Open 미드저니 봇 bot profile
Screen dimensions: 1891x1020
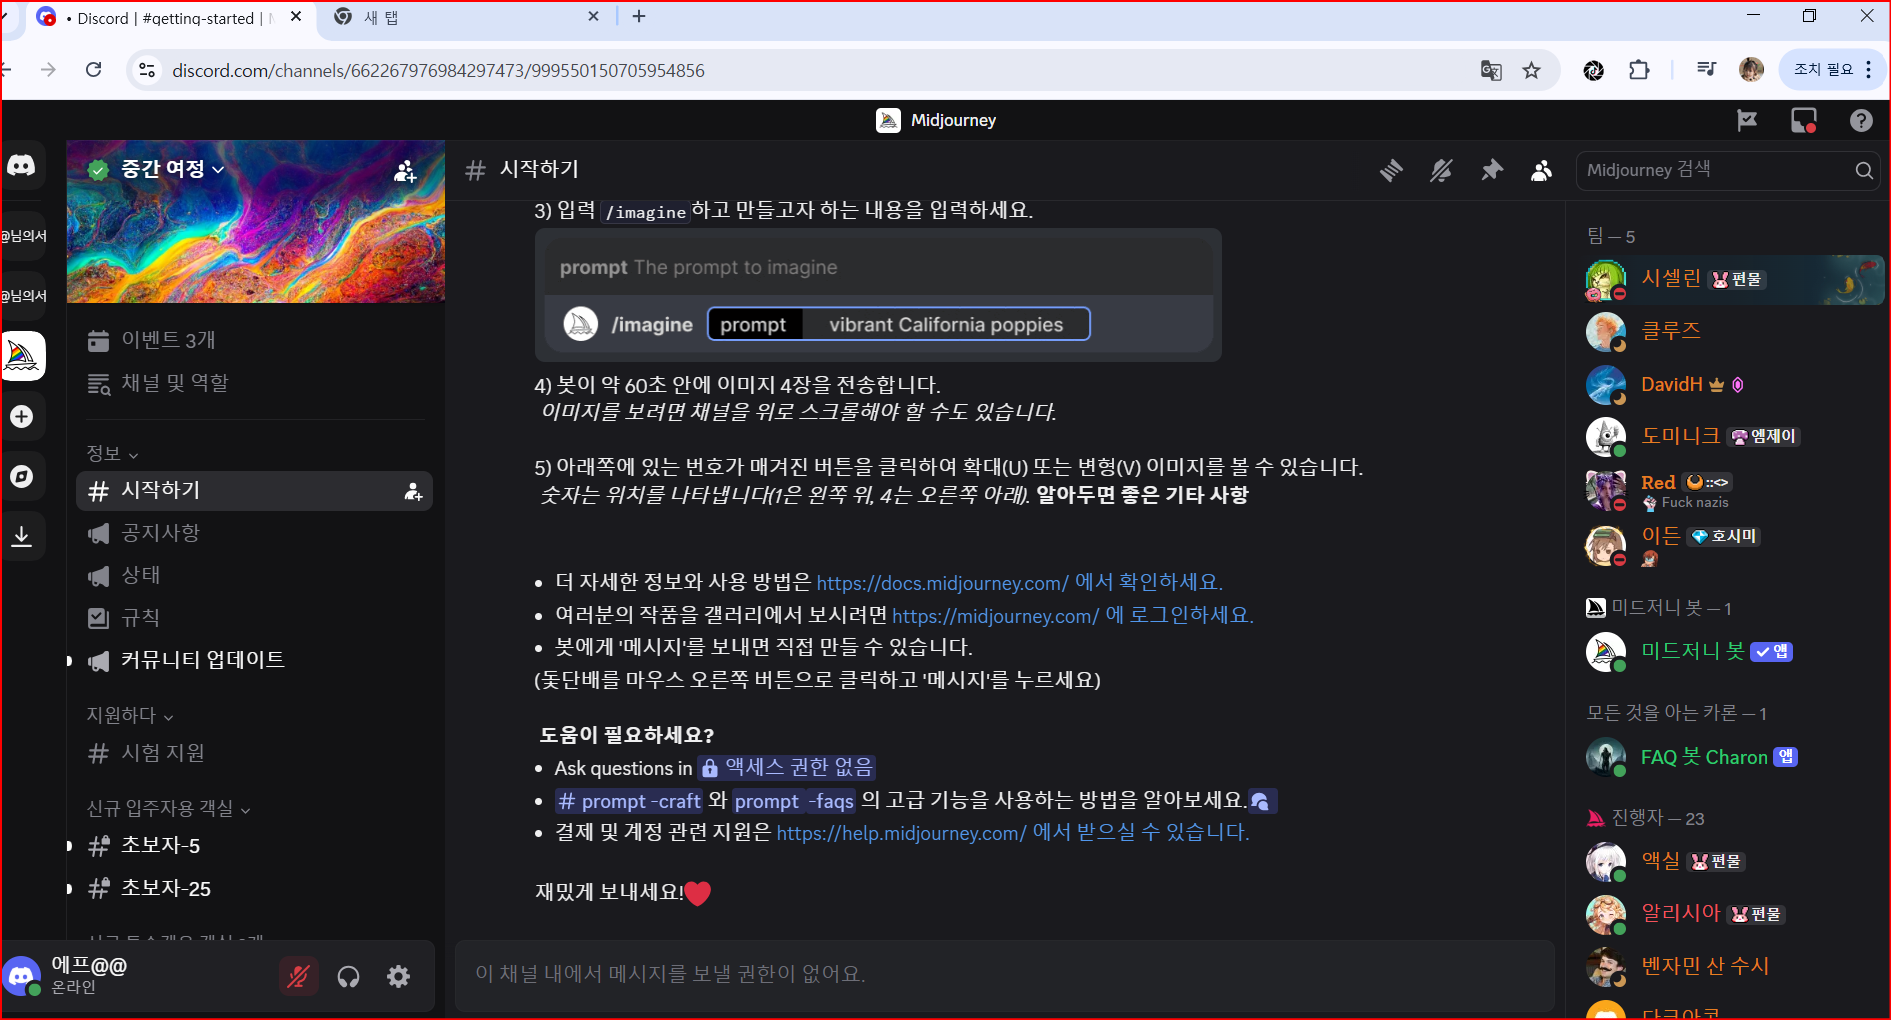pos(1734,652)
